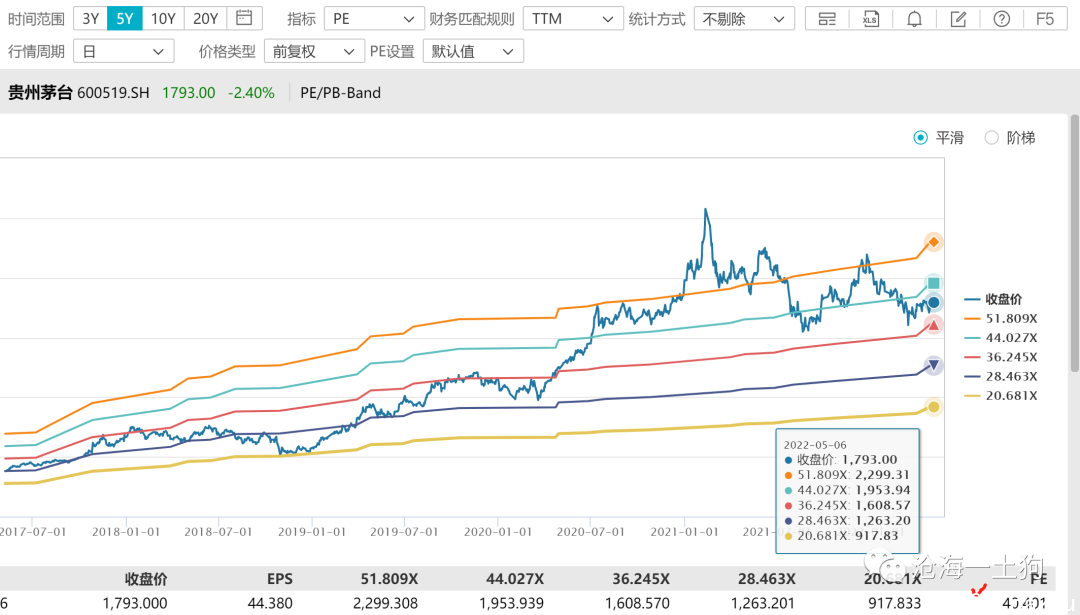Screen dimensions: 1080x615
Task: Toggle the 收盘价 series in the legend
Action: pyautogui.click(x=993, y=299)
